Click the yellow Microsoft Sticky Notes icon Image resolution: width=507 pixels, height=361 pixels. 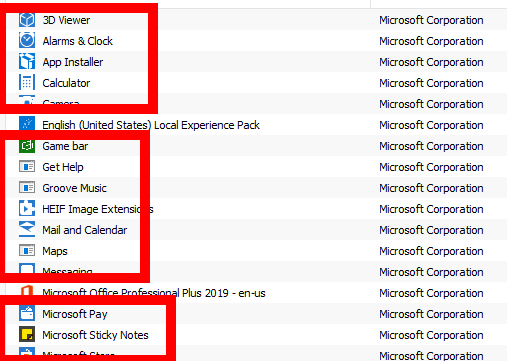click(27, 335)
